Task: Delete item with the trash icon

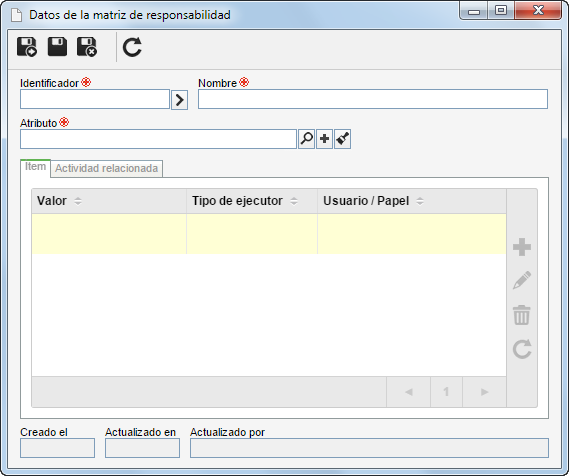Action: click(x=522, y=315)
